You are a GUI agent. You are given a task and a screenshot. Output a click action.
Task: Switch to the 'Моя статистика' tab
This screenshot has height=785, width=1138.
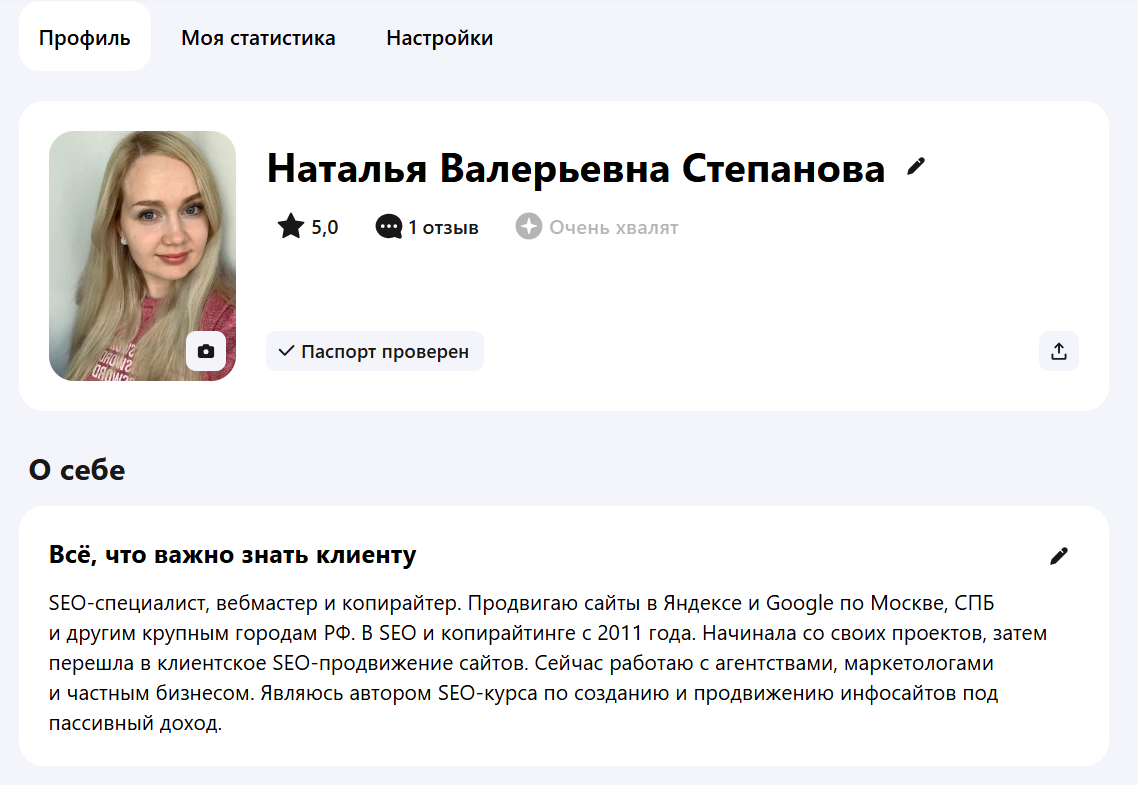[257, 37]
